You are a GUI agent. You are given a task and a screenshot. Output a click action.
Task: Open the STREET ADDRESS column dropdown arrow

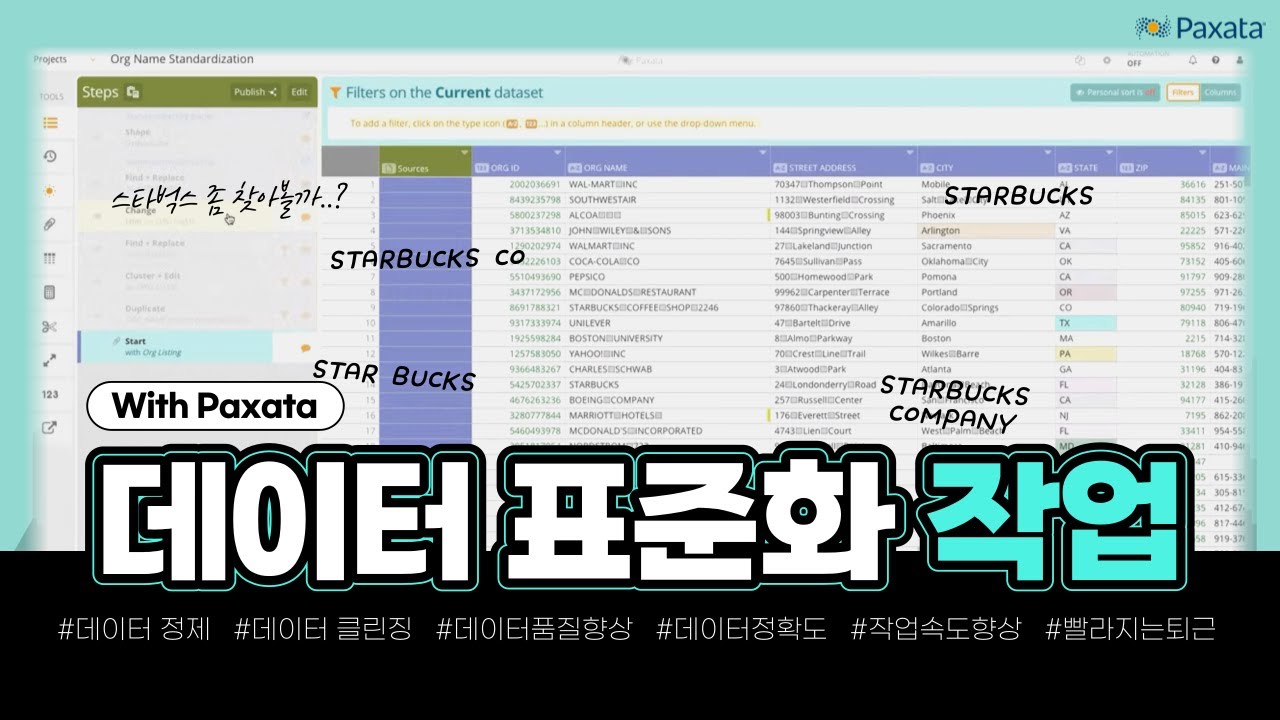pyautogui.click(x=909, y=153)
